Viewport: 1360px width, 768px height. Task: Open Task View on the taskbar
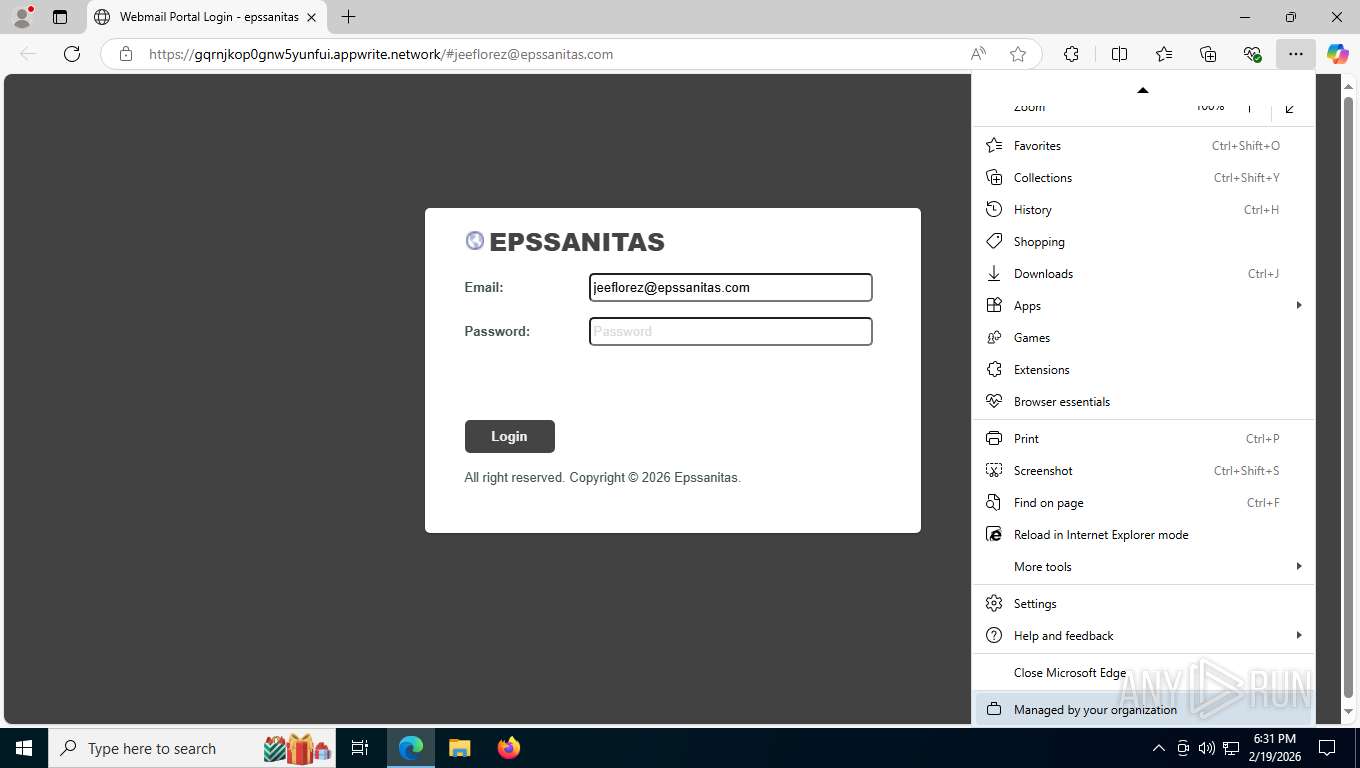click(360, 748)
